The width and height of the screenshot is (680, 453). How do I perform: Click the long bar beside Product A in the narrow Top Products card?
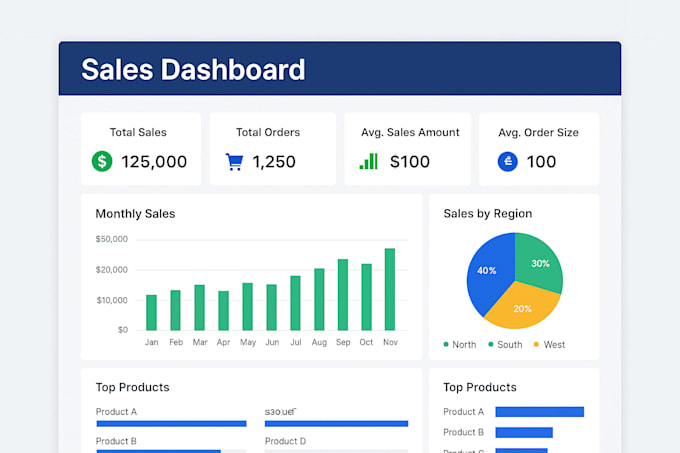pyautogui.click(x=539, y=412)
